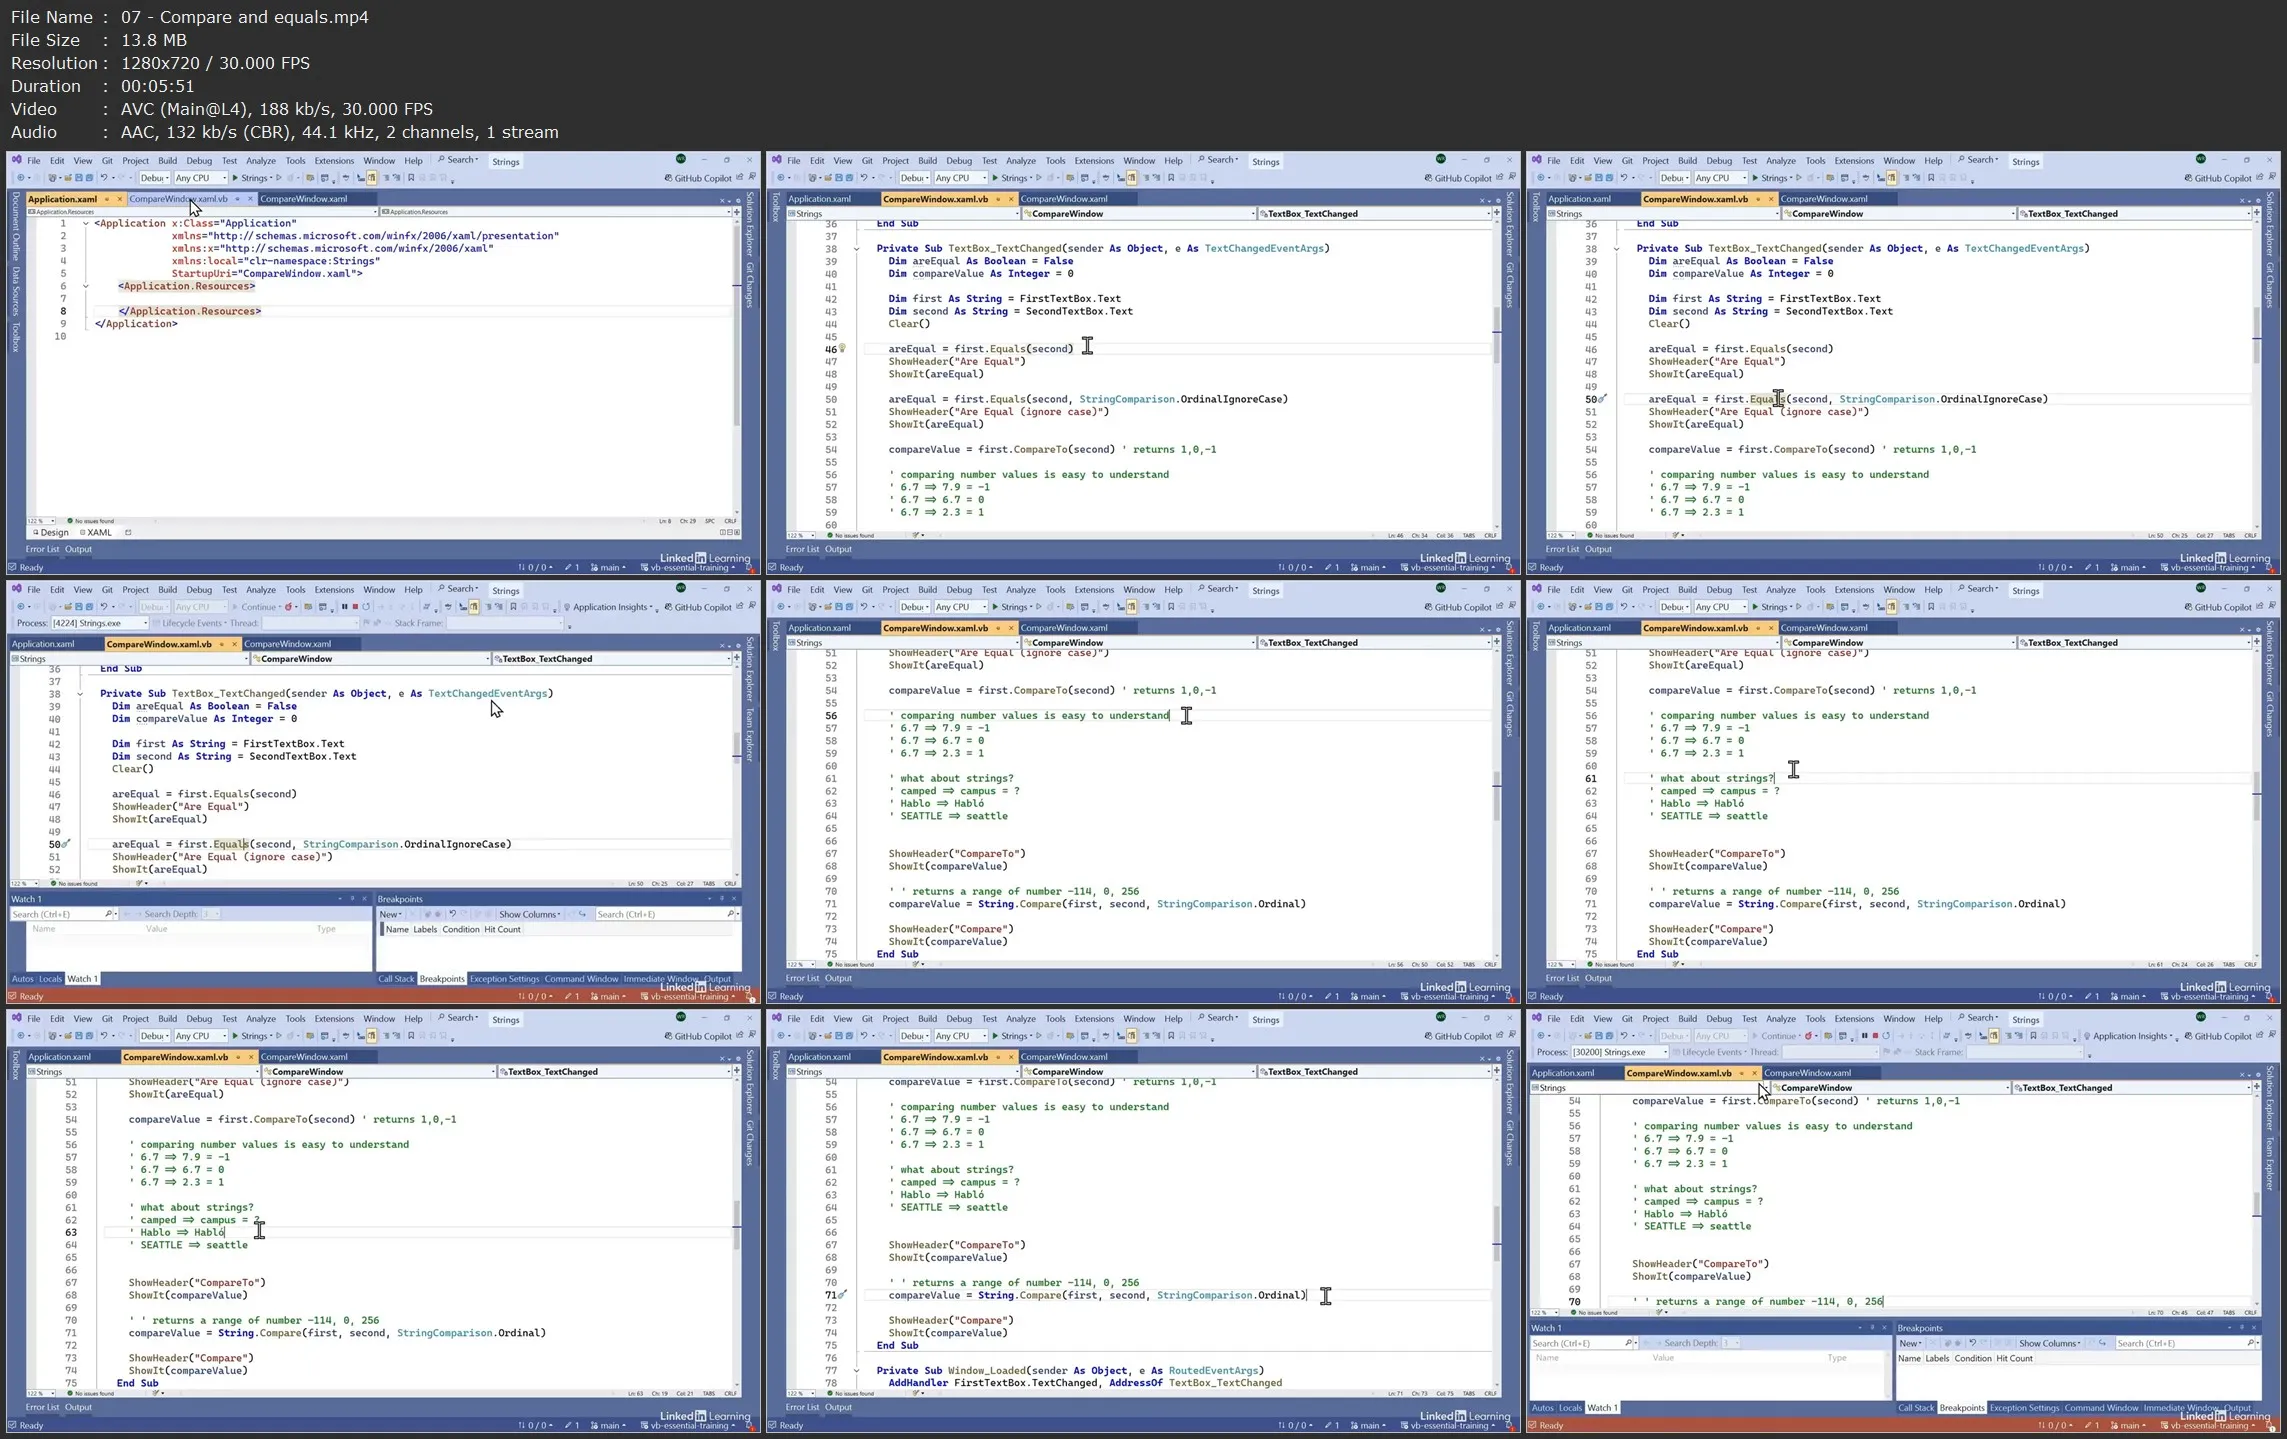Open Any CPU platform dropdown in Application.xaml window
The width and height of the screenshot is (2287, 1439).
pyautogui.click(x=200, y=178)
